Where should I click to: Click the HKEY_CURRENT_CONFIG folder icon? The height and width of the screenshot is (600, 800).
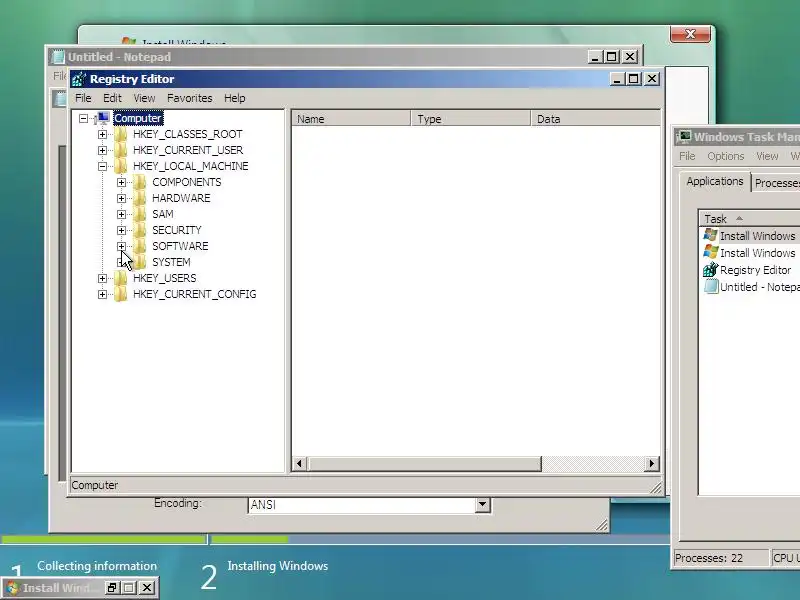click(x=121, y=294)
